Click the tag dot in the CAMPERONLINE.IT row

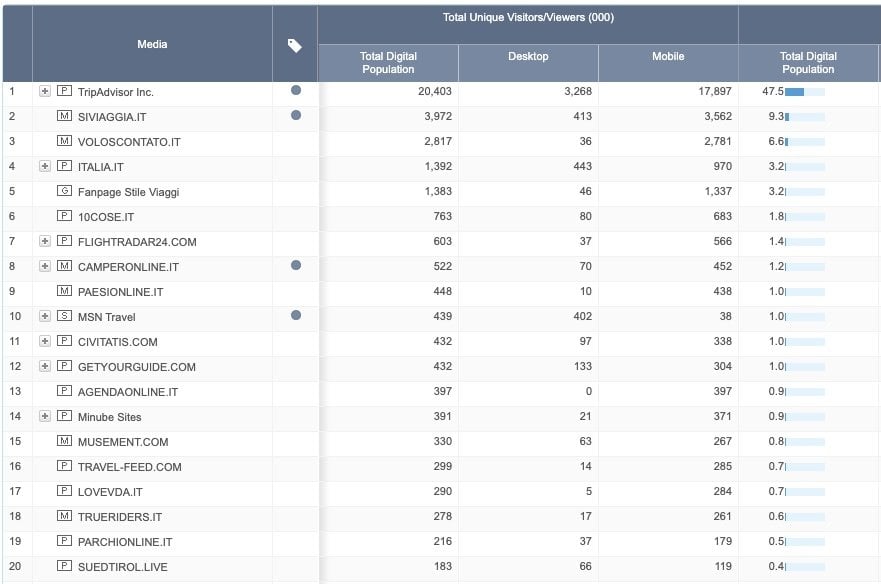pyautogui.click(x=295, y=266)
